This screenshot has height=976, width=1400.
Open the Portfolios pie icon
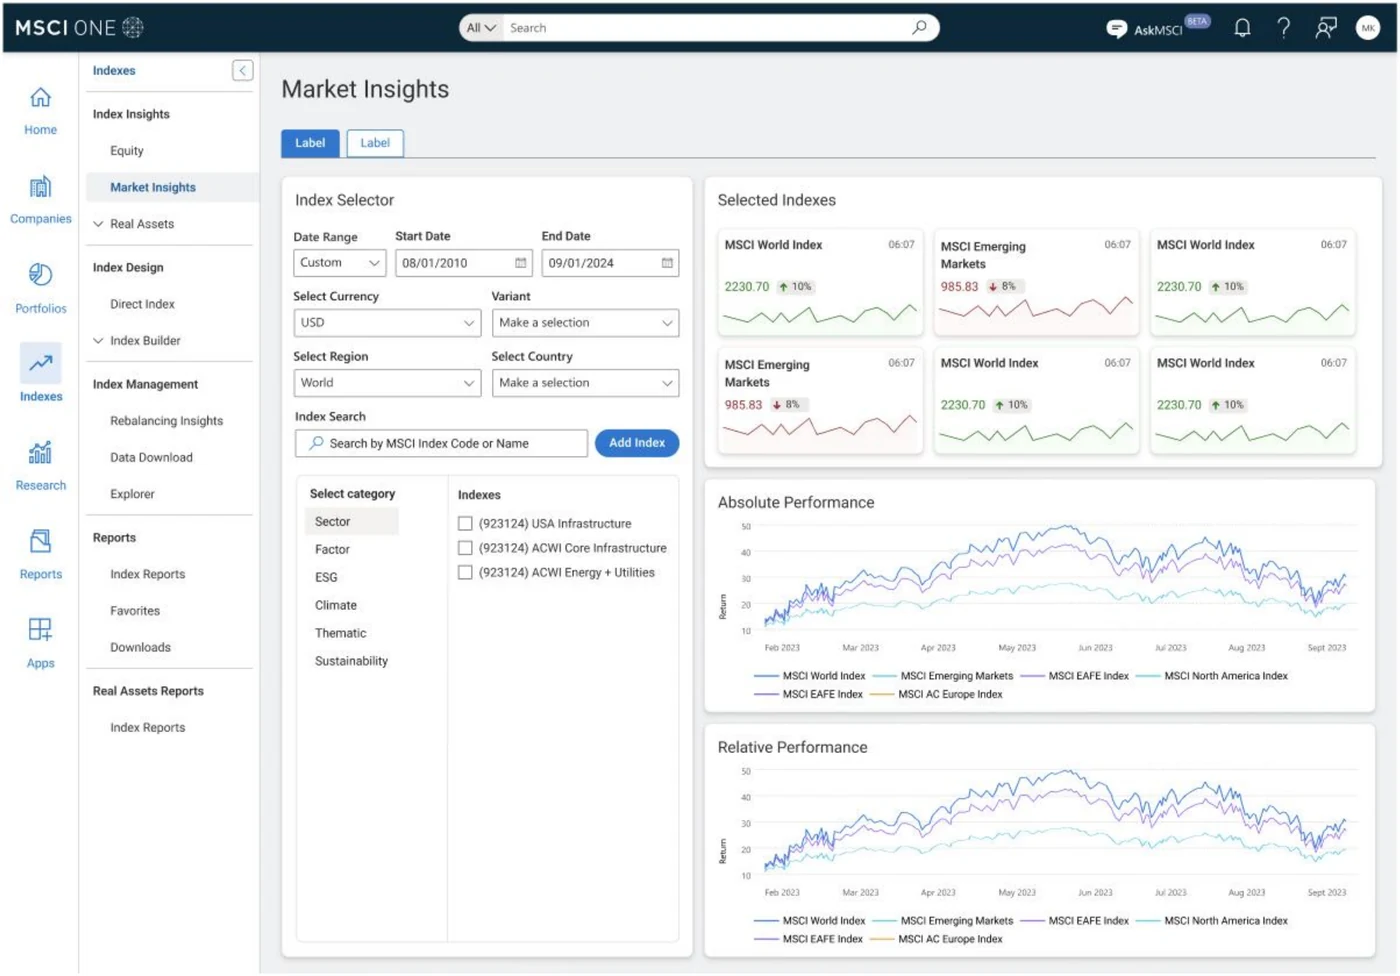point(40,275)
